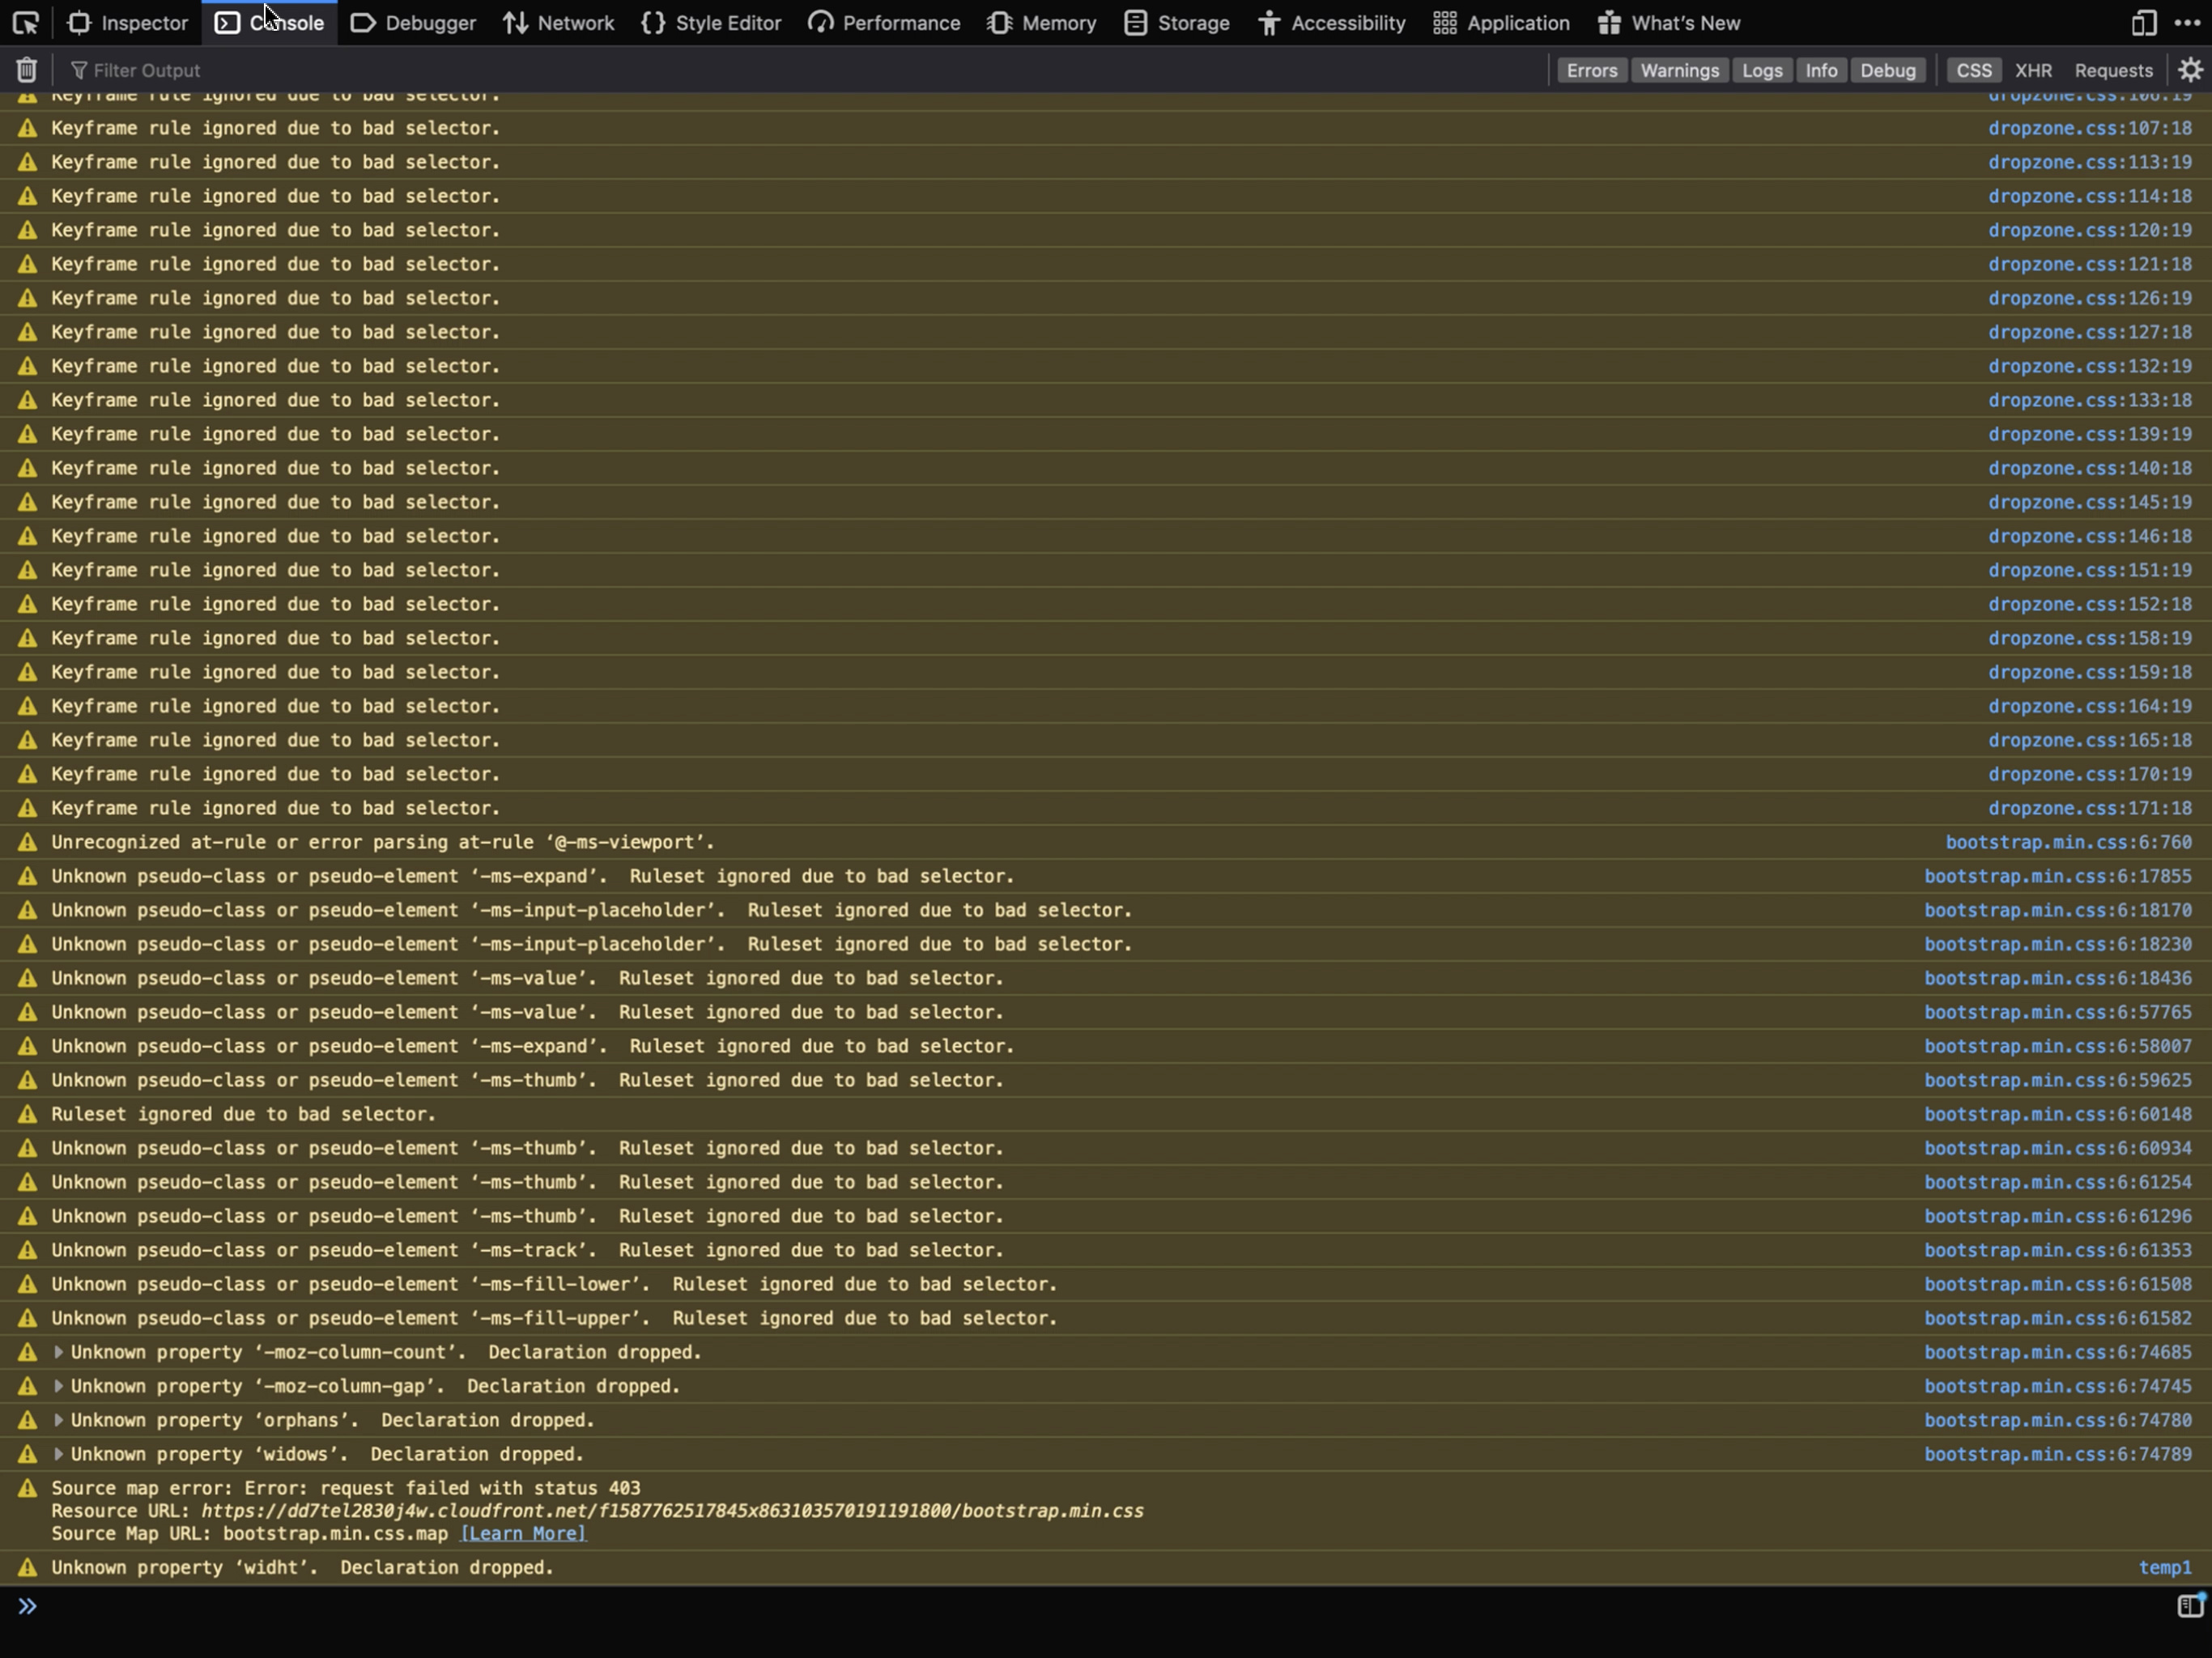Expand the '-moz-column-gap' warning

(x=58, y=1386)
